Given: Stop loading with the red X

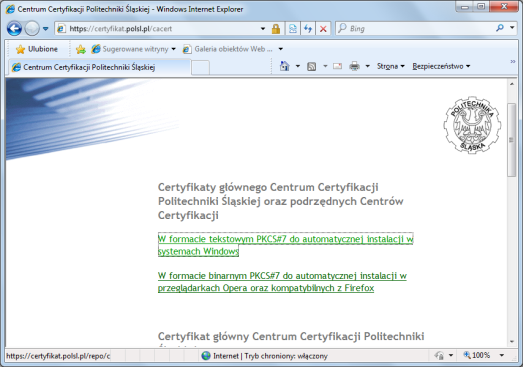Looking at the screenshot, I should coord(323,29).
